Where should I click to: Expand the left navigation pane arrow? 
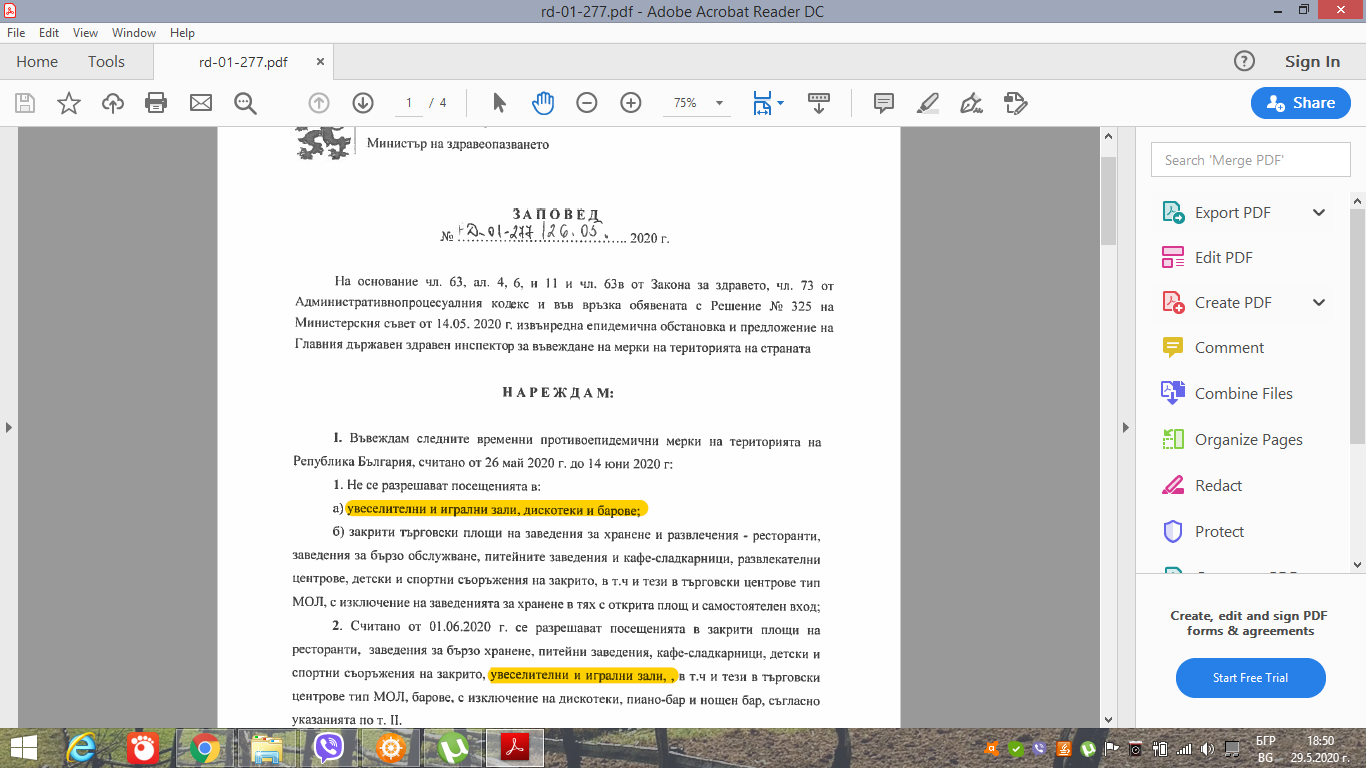click(x=9, y=427)
